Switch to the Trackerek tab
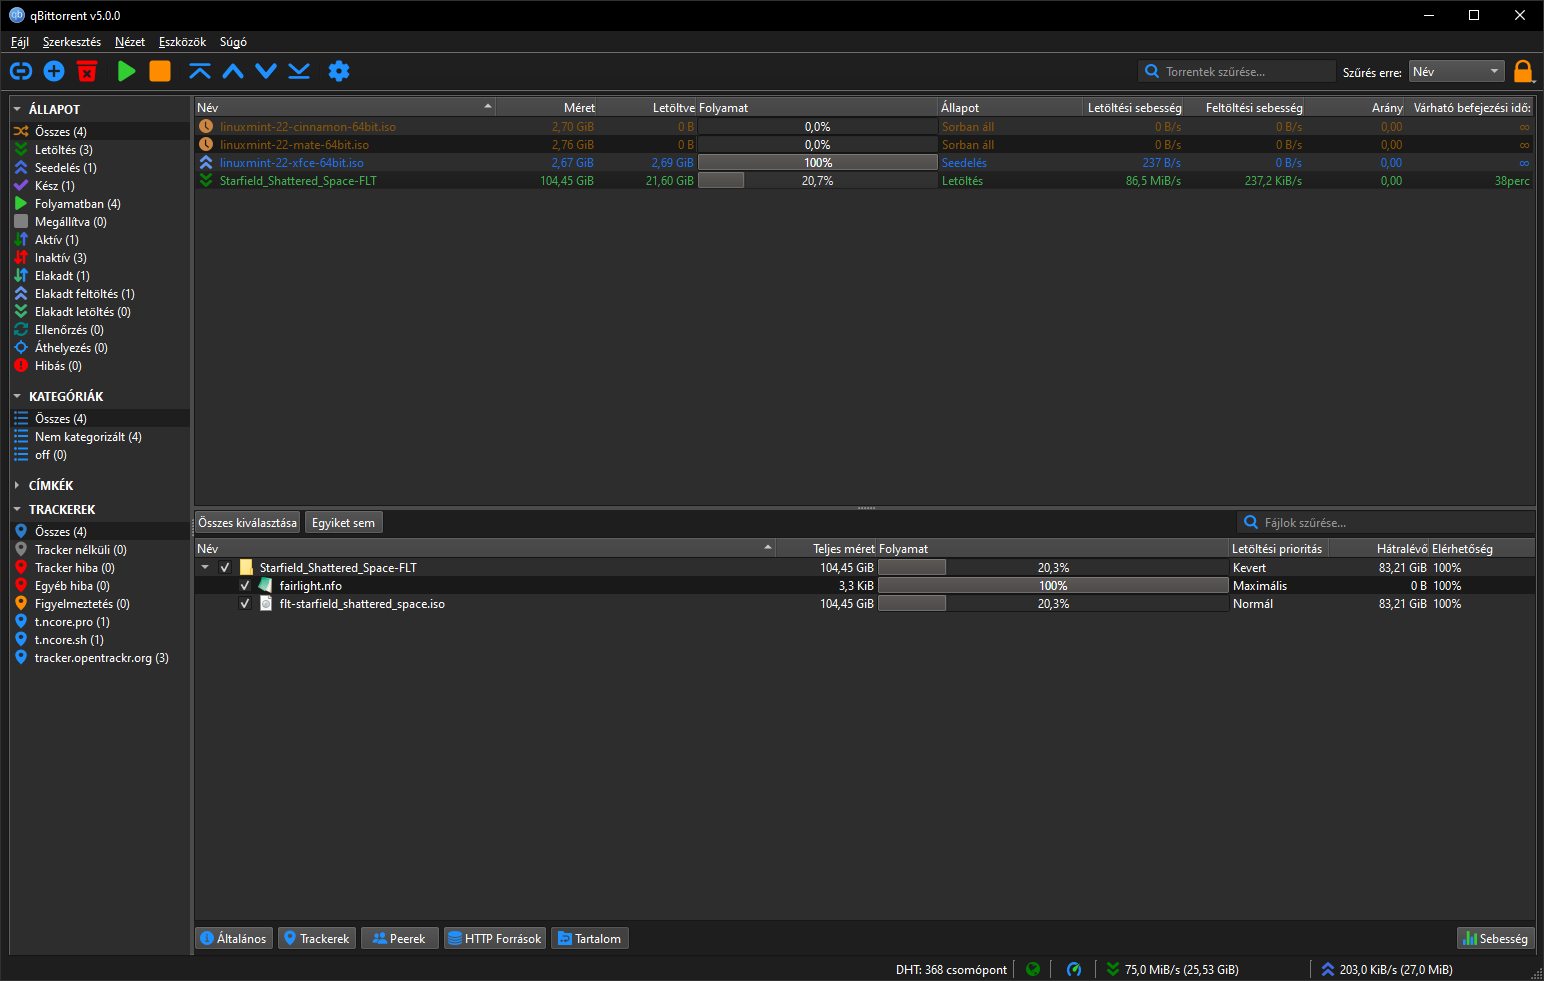 [x=316, y=938]
